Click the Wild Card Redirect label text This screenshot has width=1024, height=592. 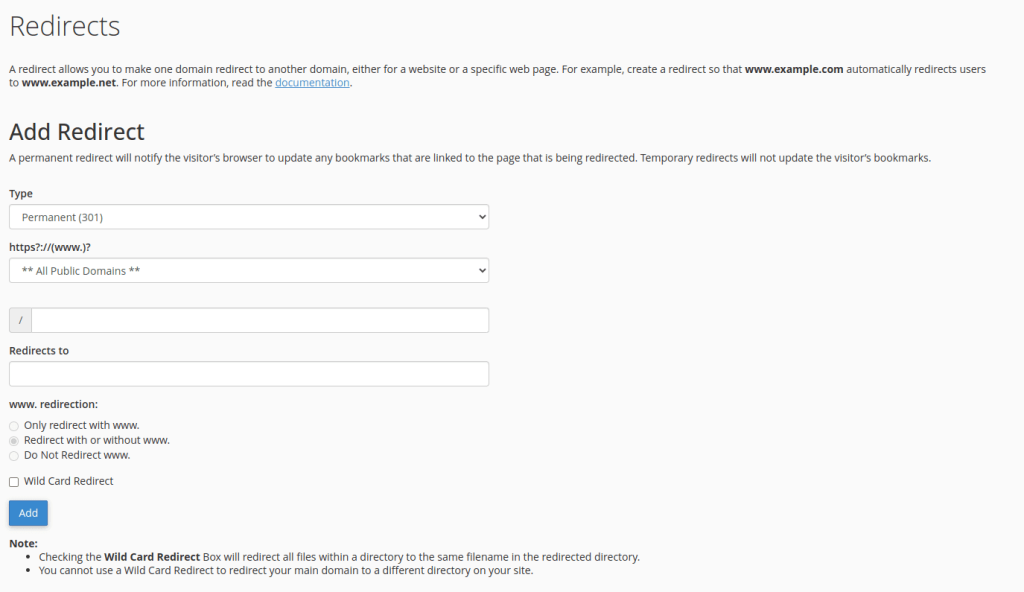(67, 481)
